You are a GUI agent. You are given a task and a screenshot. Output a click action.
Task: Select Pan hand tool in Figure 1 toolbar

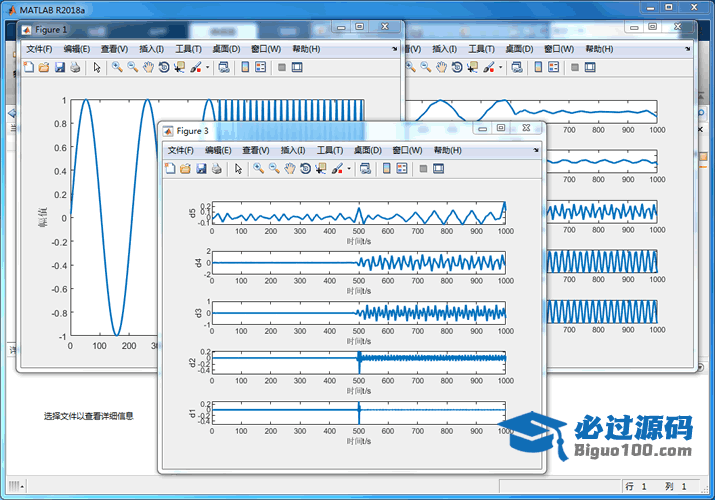point(148,67)
